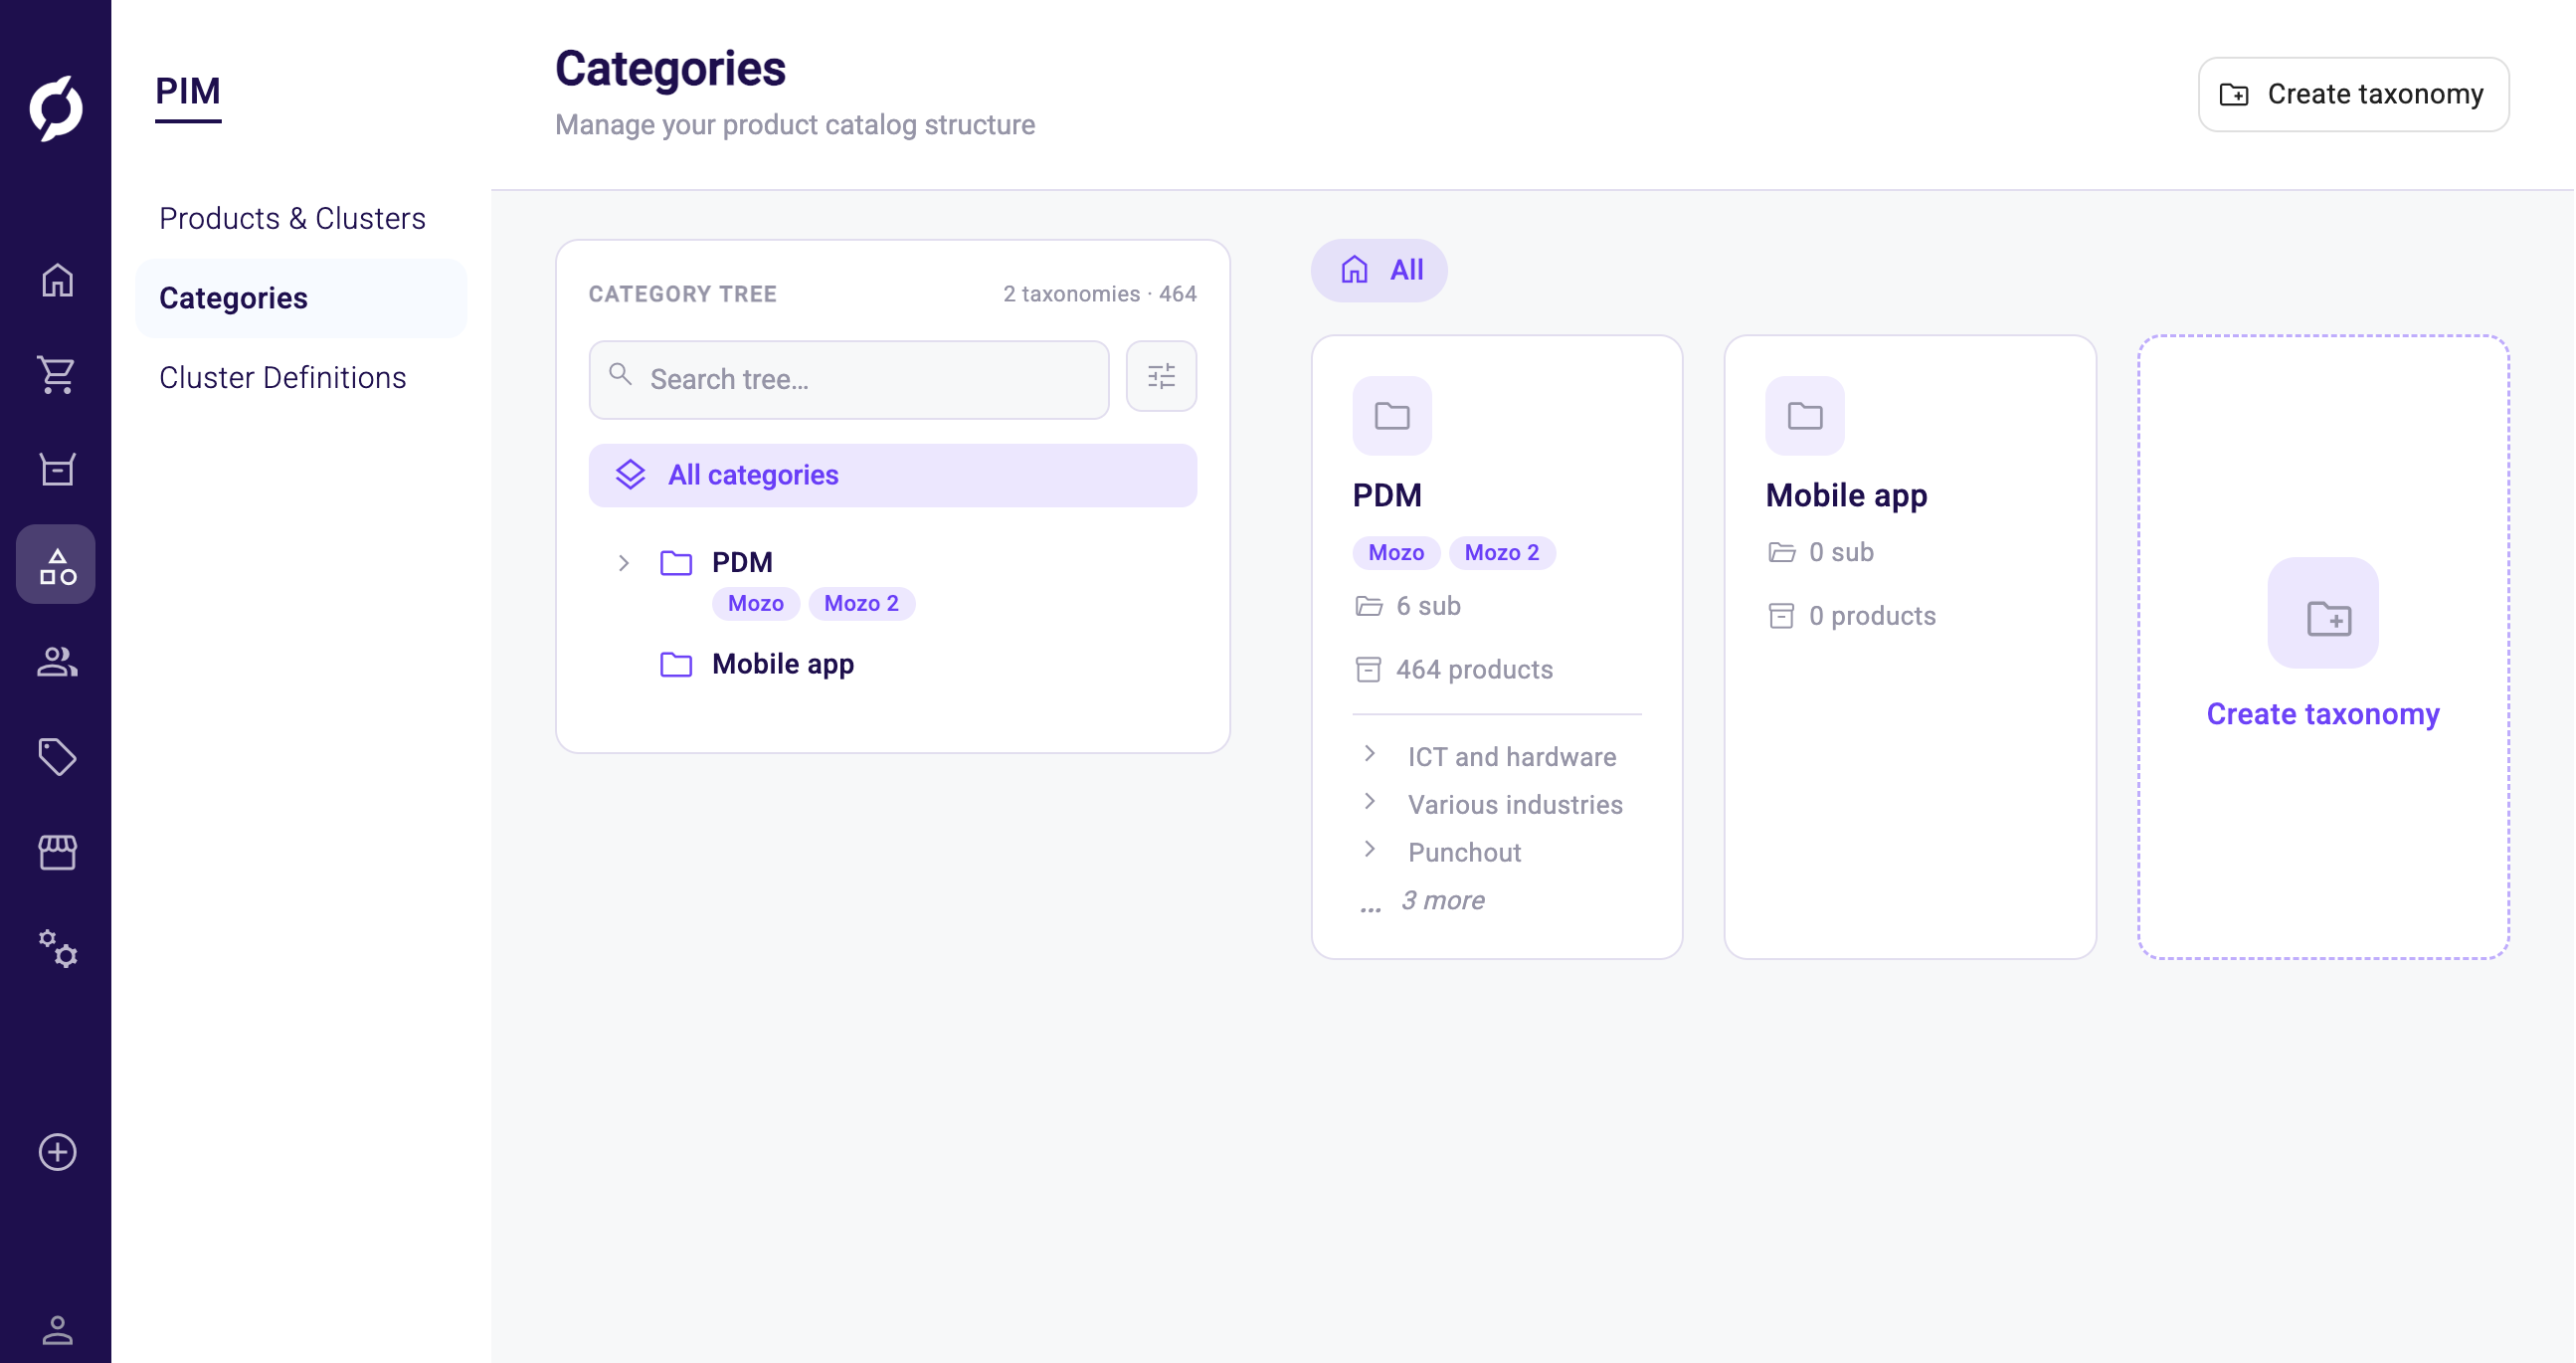The width and height of the screenshot is (2576, 1363).
Task: Click the Mobile app folder icon in tree
Action: coord(676,665)
